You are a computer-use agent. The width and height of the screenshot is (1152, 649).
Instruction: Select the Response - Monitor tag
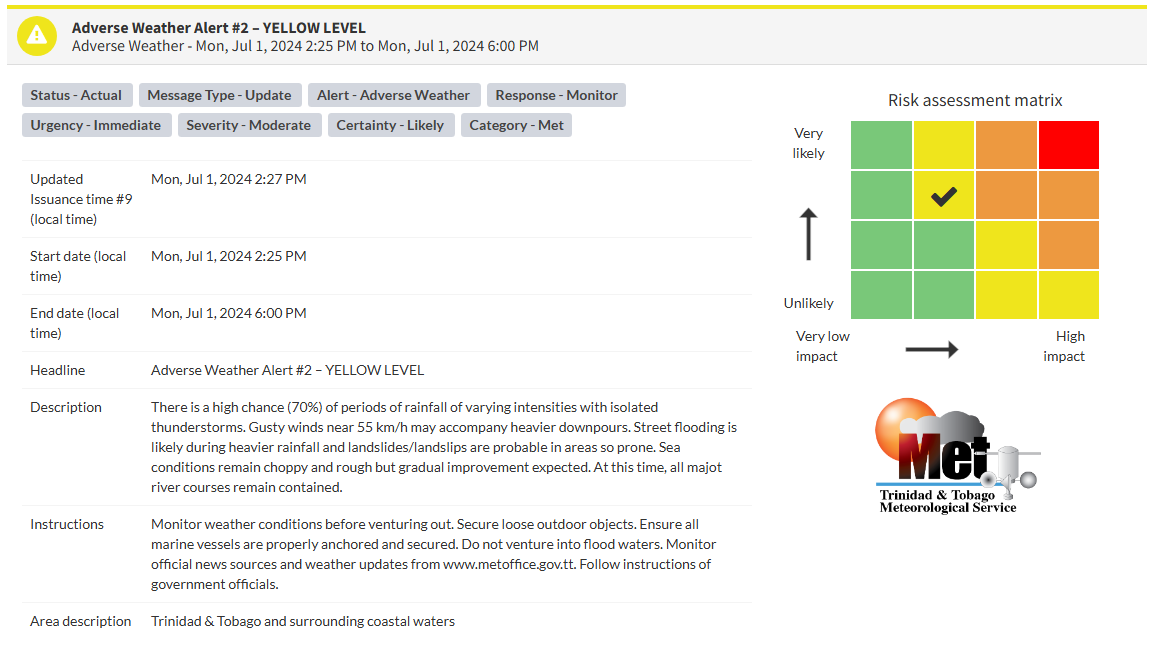click(x=556, y=95)
